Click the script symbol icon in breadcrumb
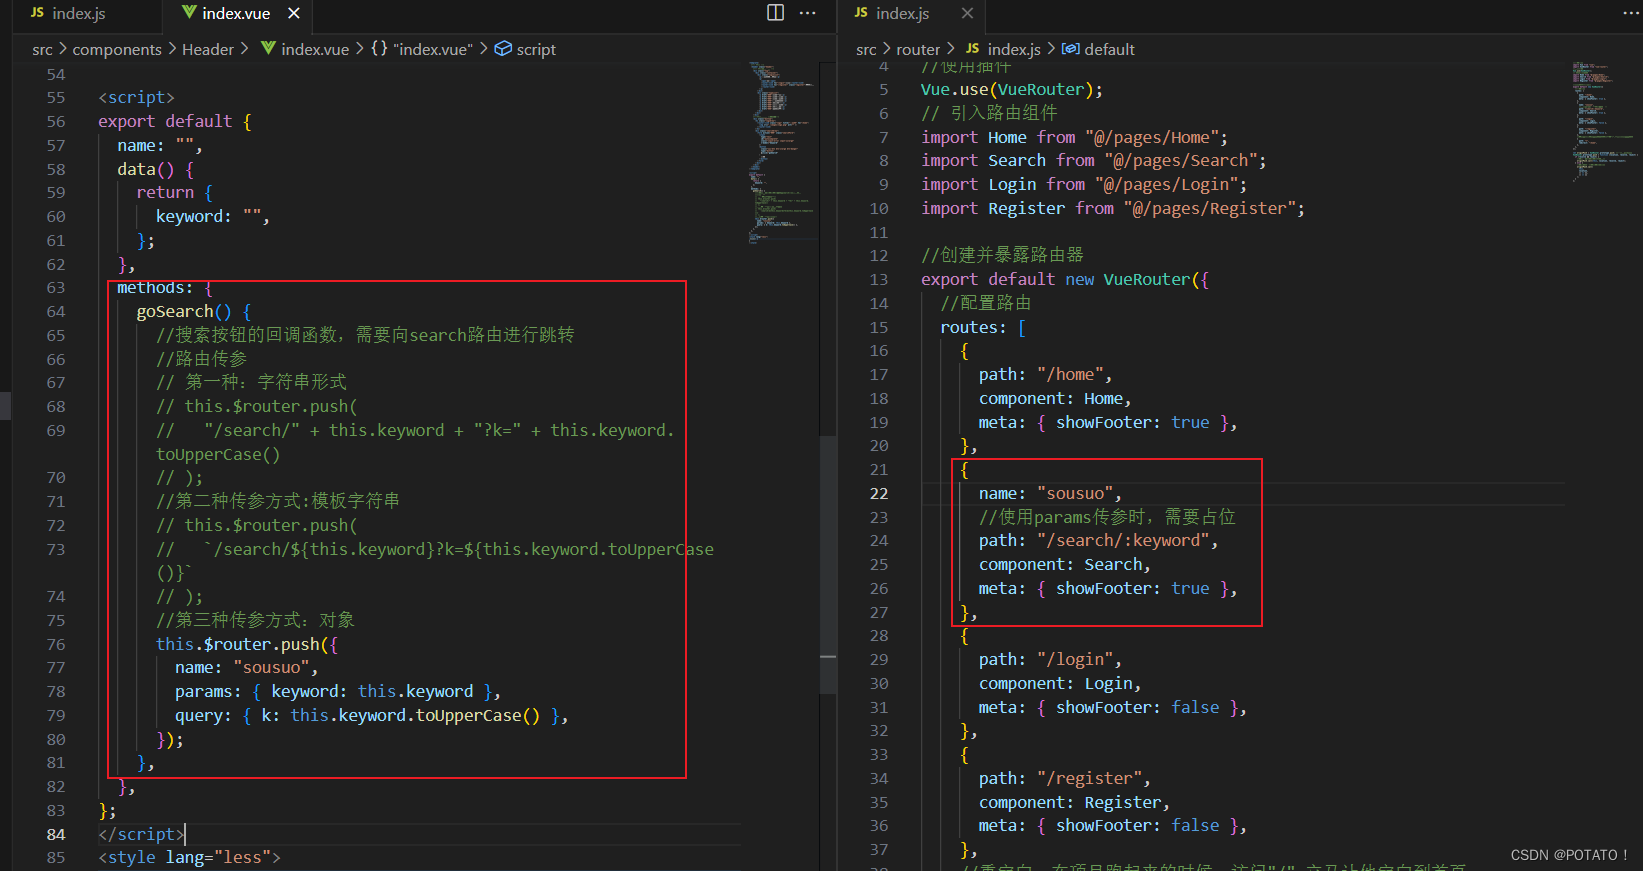Screen dimensions: 1643x871 [503, 49]
